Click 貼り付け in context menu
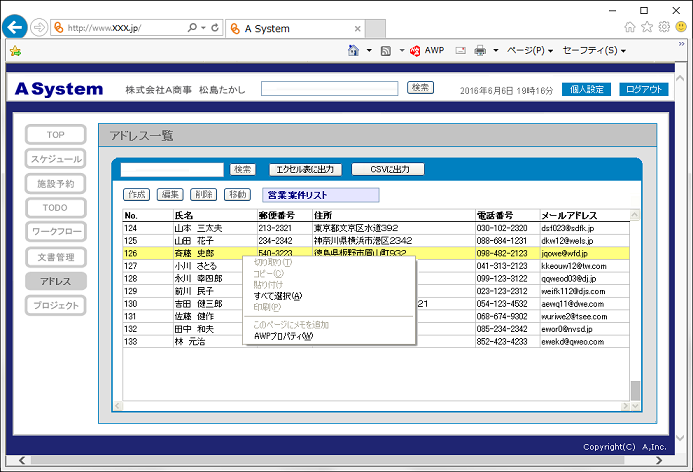The width and height of the screenshot is (693, 472). [268, 285]
